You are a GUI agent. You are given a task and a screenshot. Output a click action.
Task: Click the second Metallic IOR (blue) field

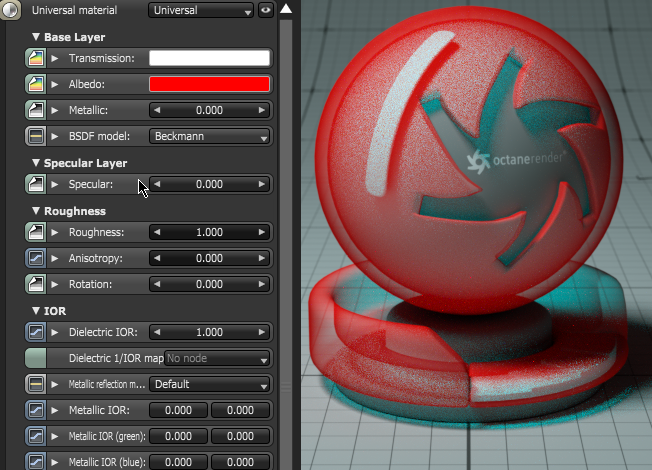click(x=240, y=462)
